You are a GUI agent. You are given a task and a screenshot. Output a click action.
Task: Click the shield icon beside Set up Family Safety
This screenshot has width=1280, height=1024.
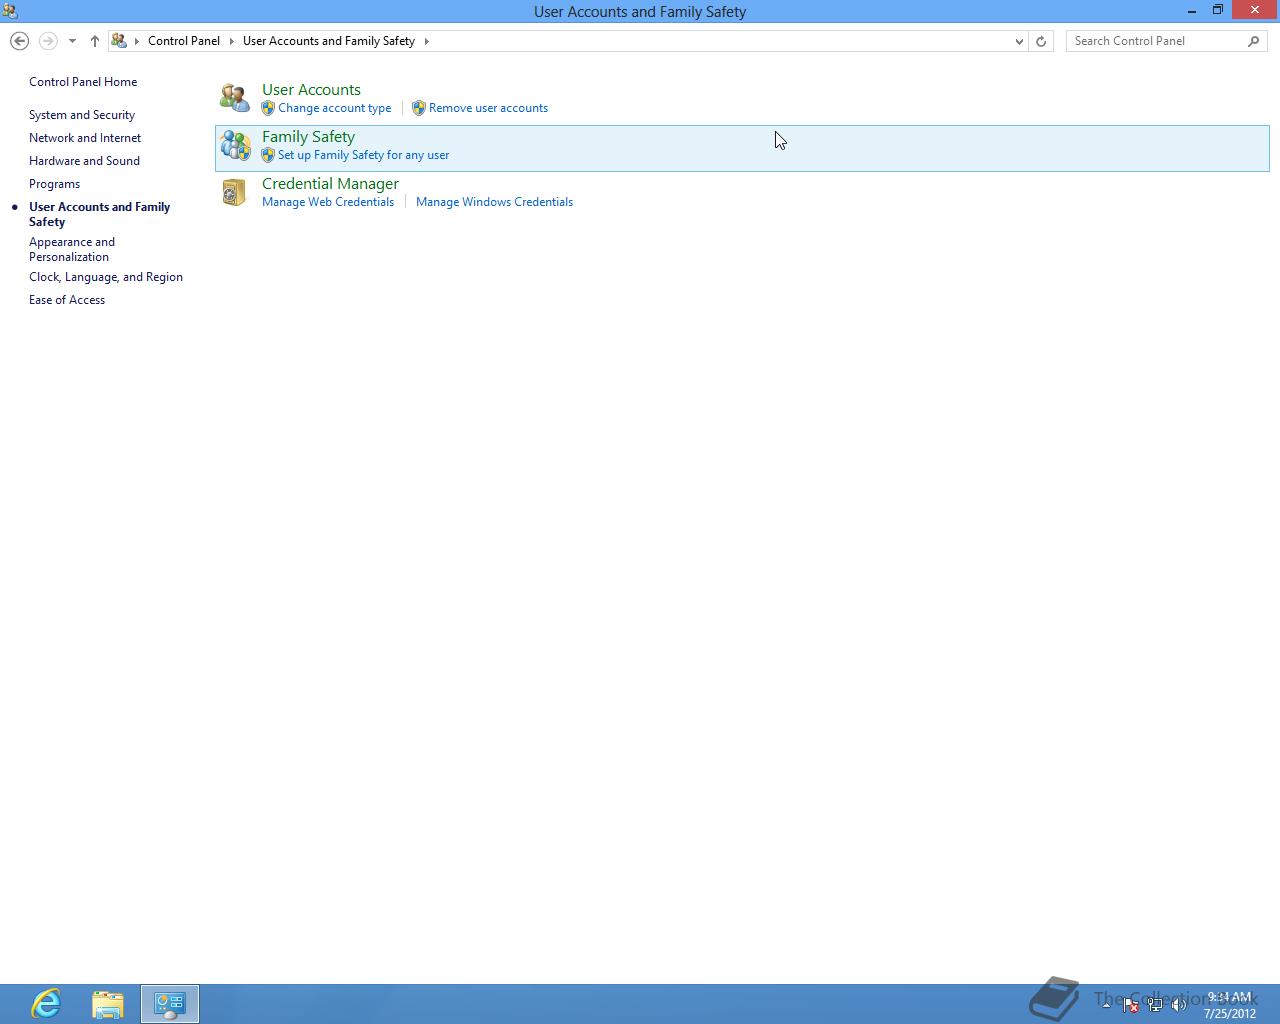click(x=268, y=155)
